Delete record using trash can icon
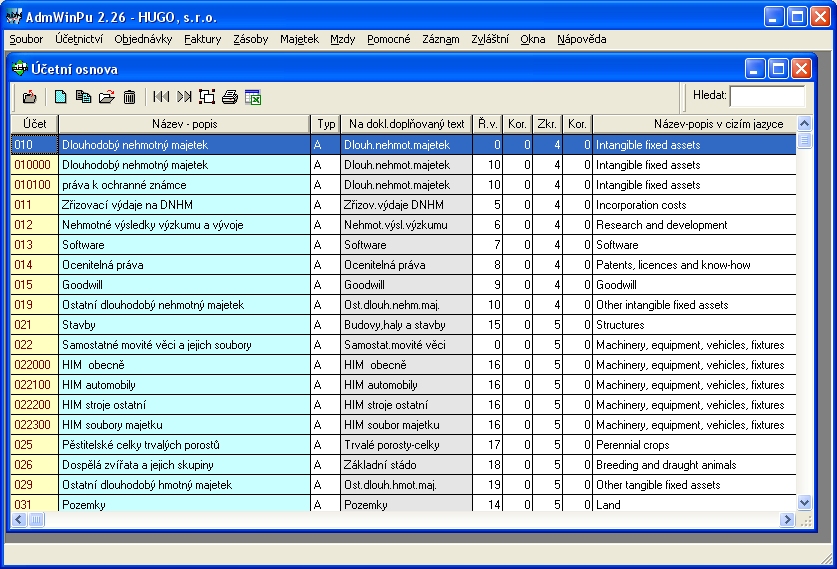This screenshot has width=837, height=569. point(129,97)
